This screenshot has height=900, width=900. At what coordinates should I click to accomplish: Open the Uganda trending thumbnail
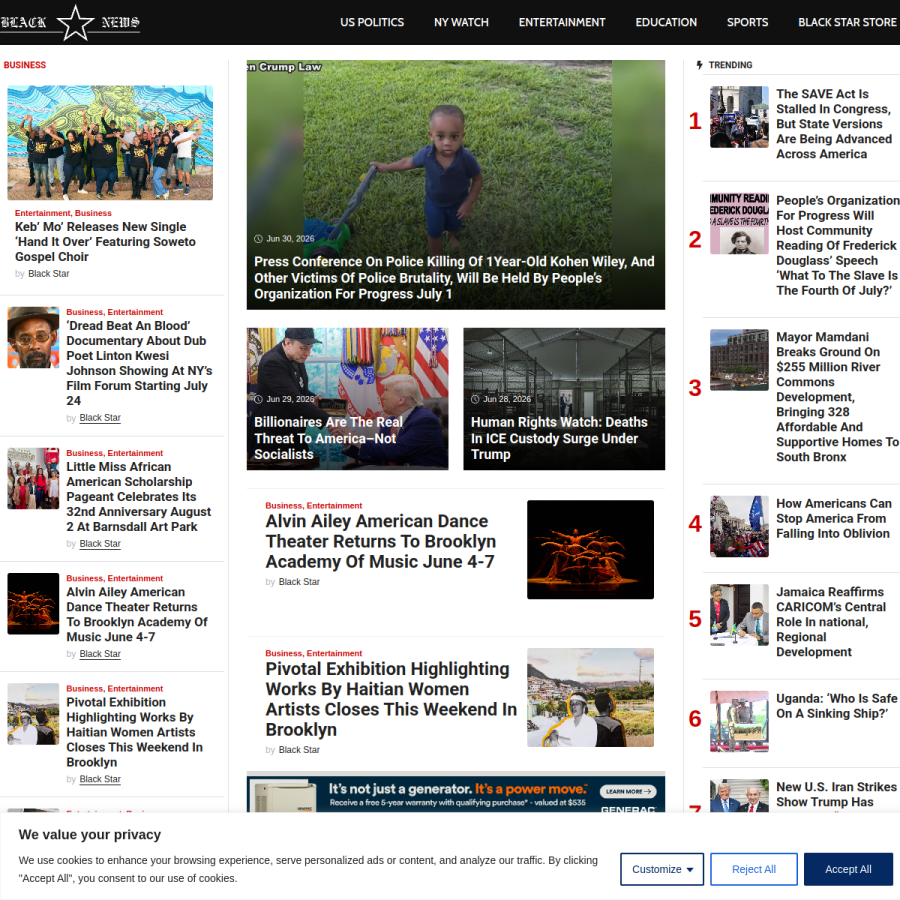click(x=739, y=721)
